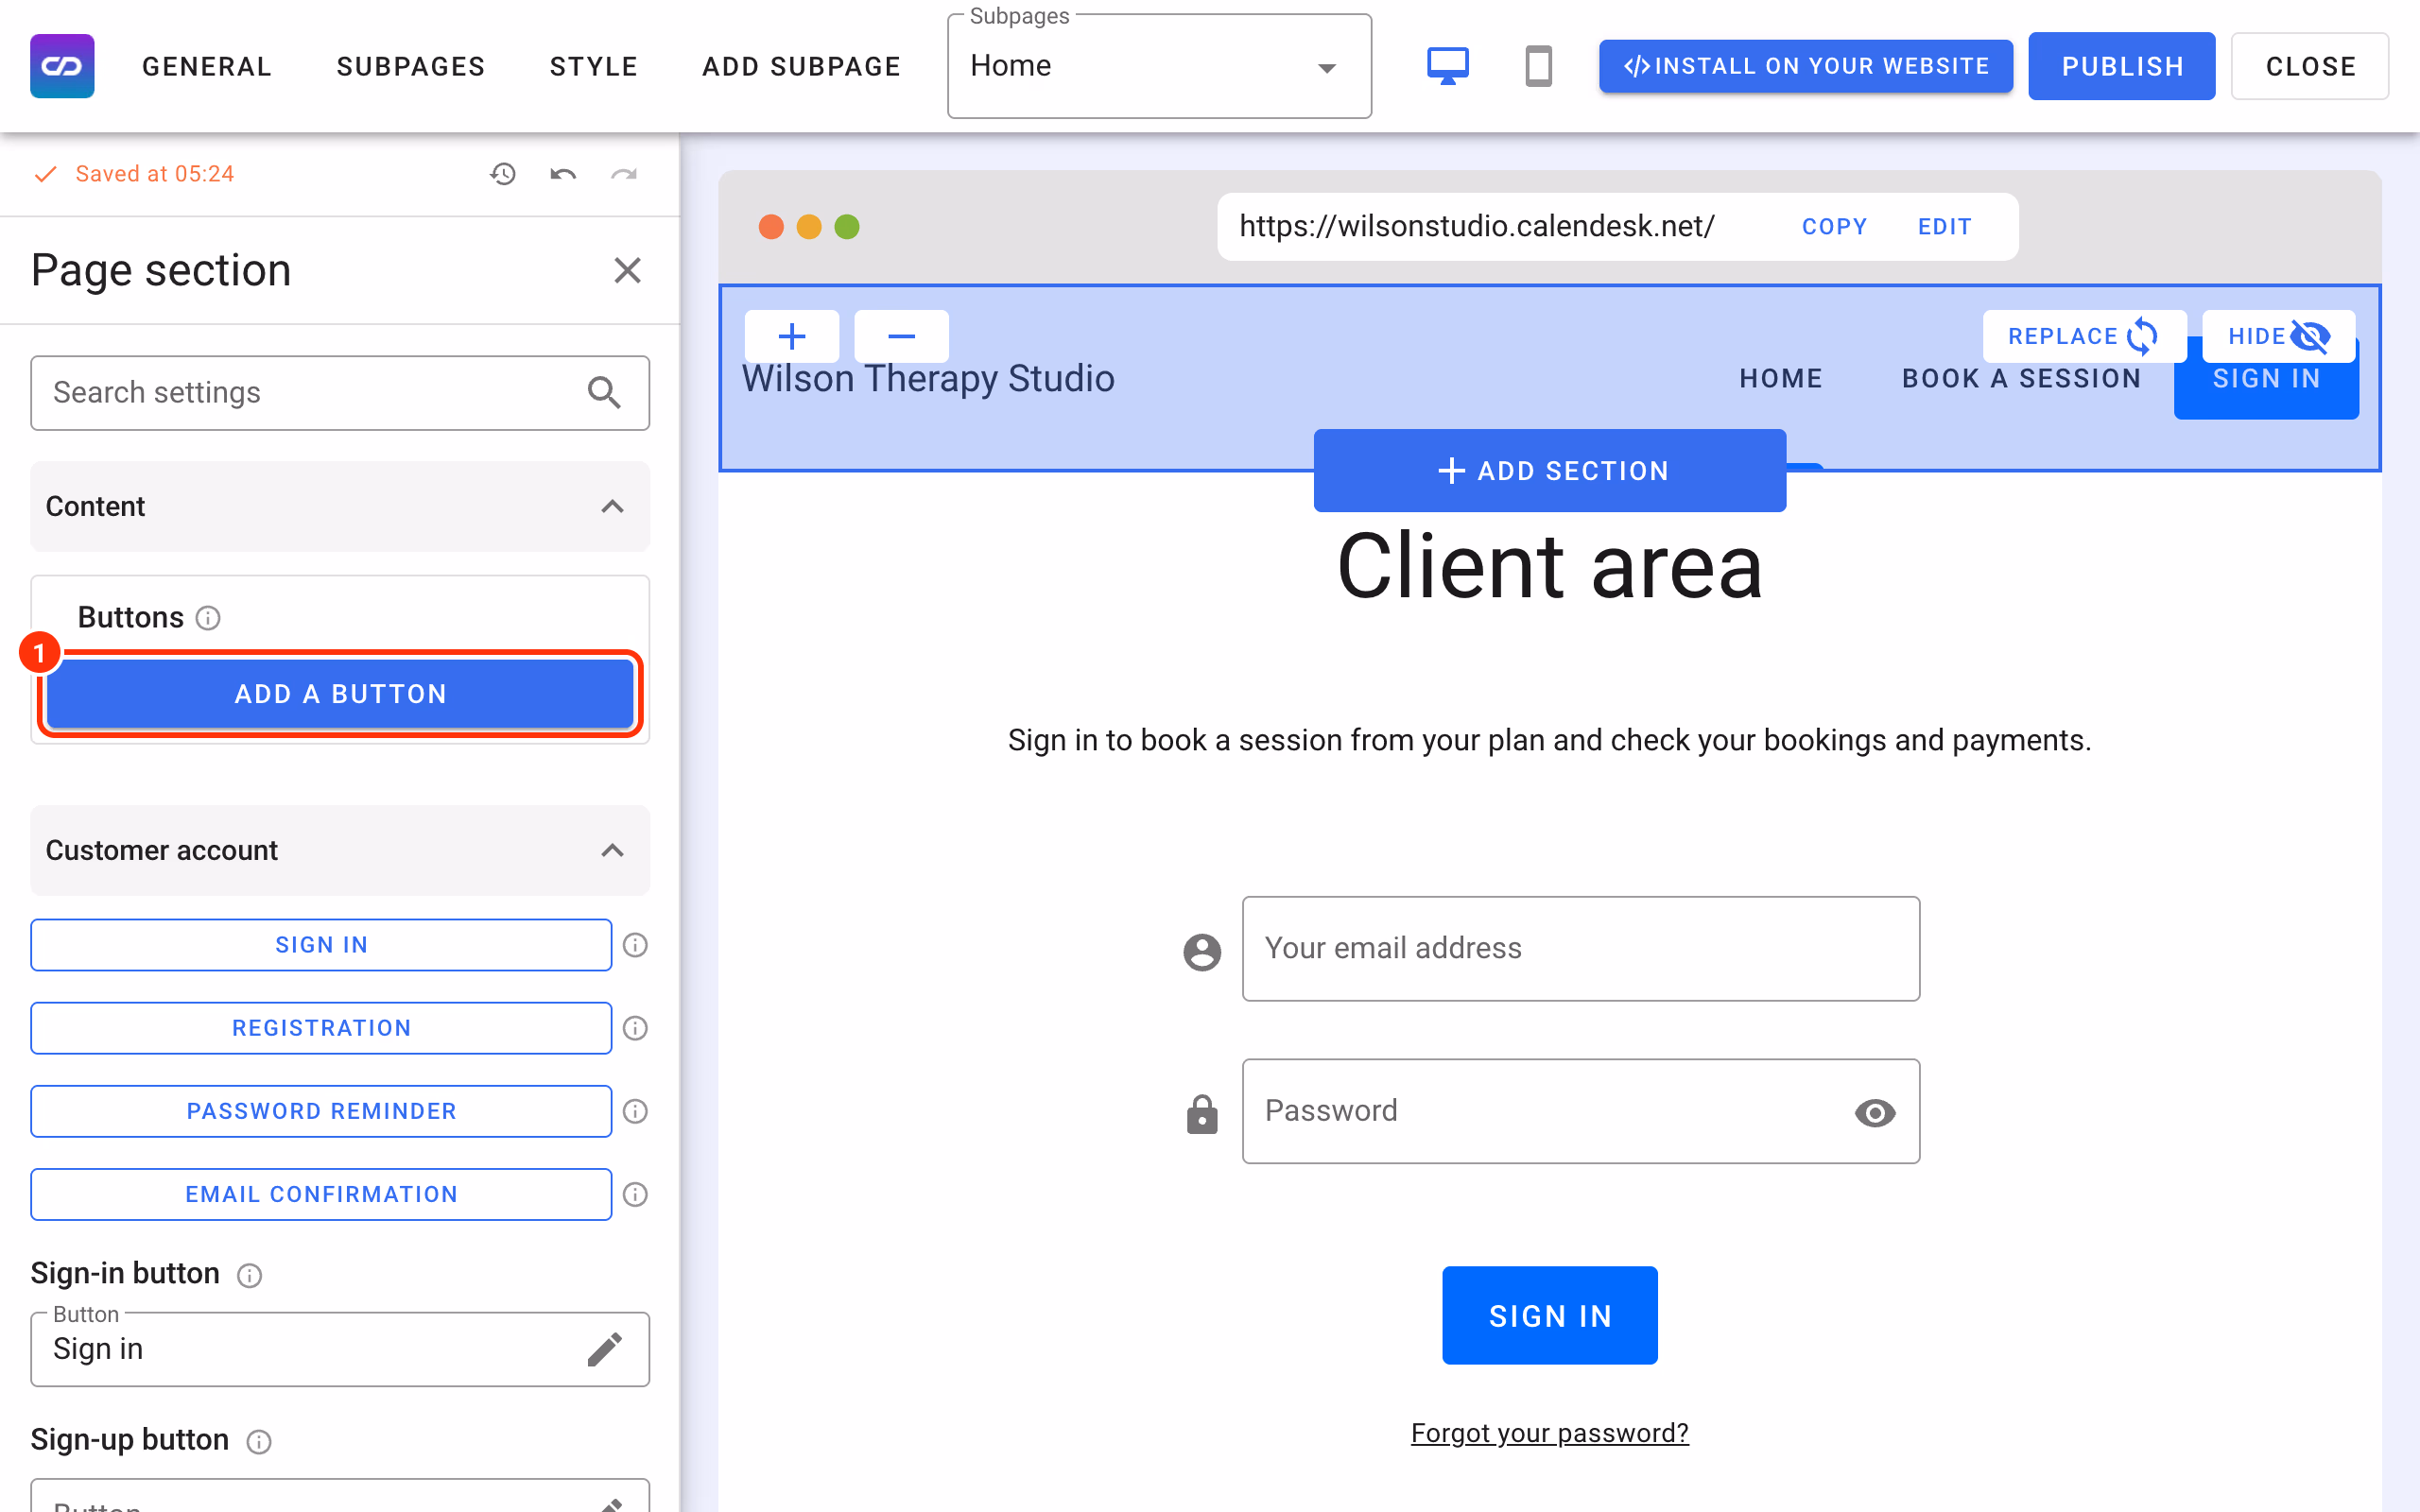This screenshot has height=1512, width=2420.
Task: Show info icon next to Email confirmation
Action: coord(635,1194)
